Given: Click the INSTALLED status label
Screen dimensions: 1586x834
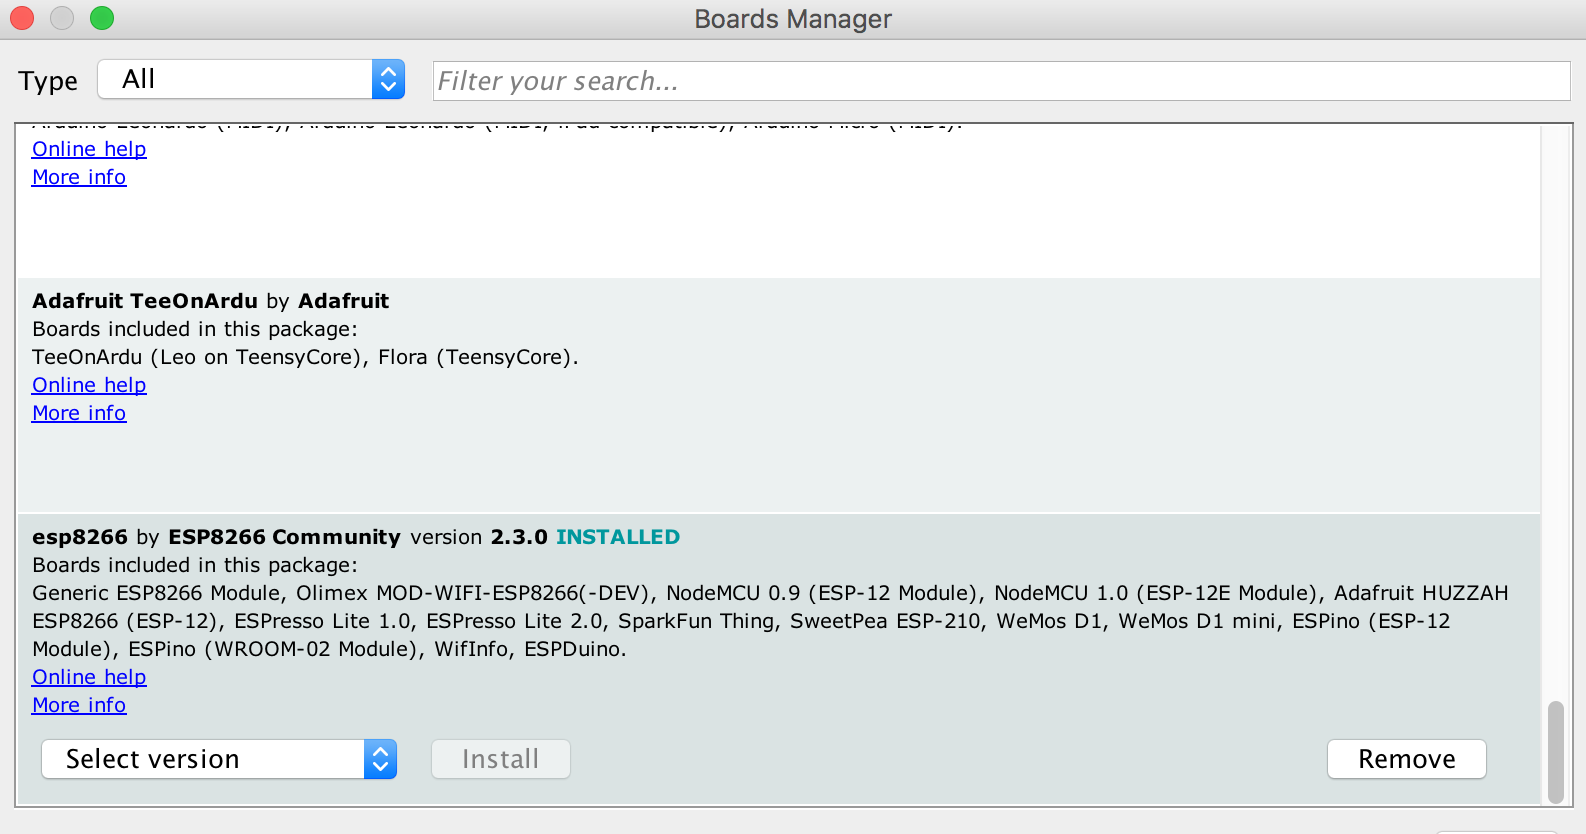Looking at the screenshot, I should [x=618, y=537].
